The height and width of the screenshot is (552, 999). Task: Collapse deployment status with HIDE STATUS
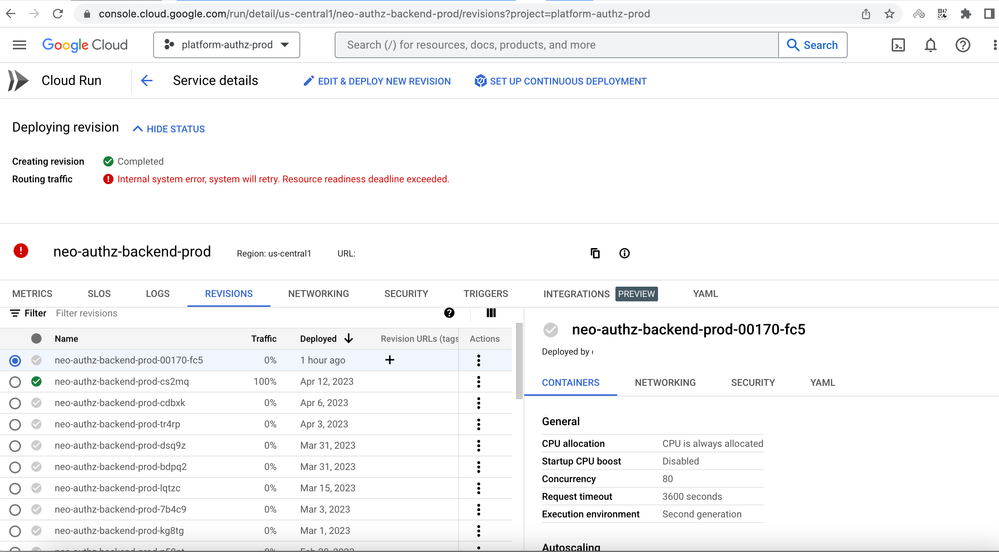169,129
